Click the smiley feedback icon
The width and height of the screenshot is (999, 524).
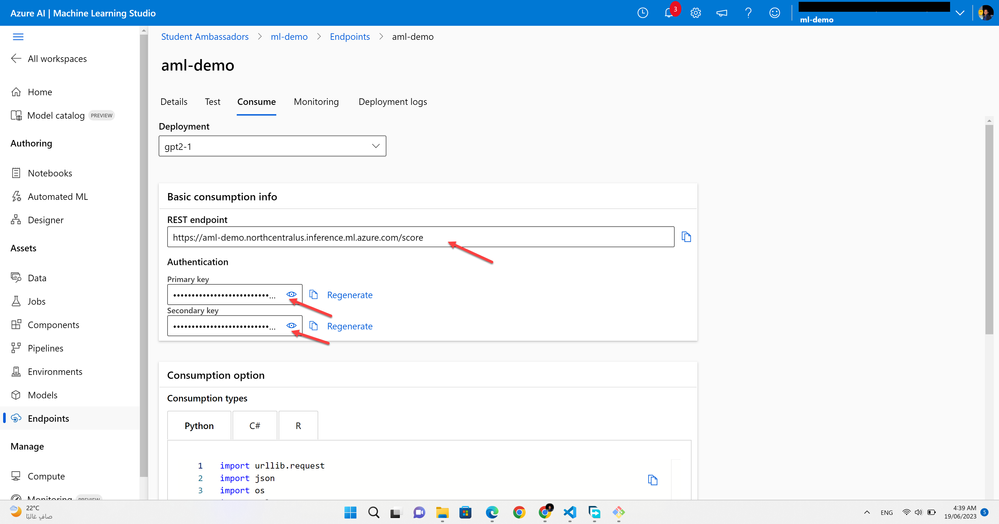[775, 13]
